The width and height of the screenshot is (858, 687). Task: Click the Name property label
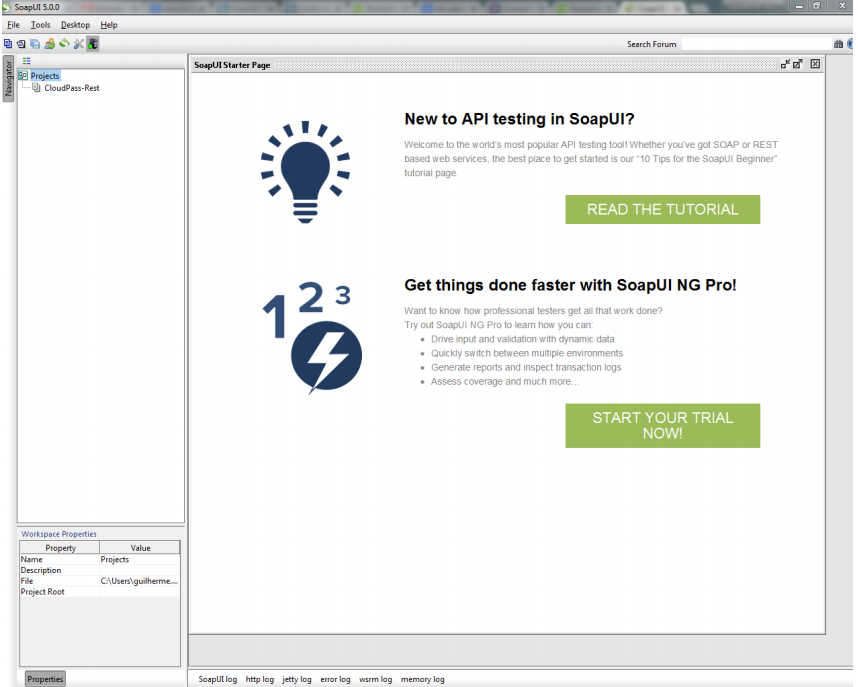(x=31, y=559)
